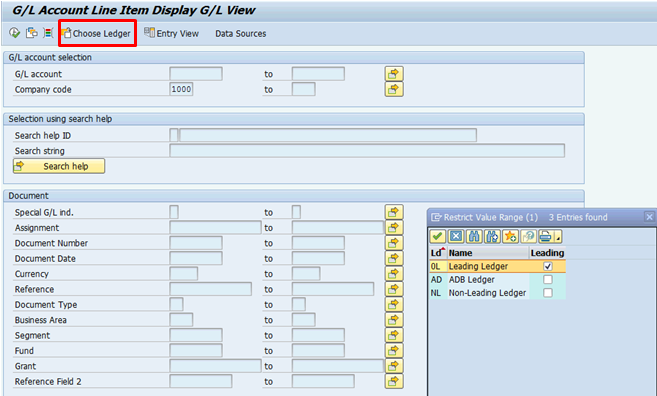Click the Leading column header

coord(547,253)
